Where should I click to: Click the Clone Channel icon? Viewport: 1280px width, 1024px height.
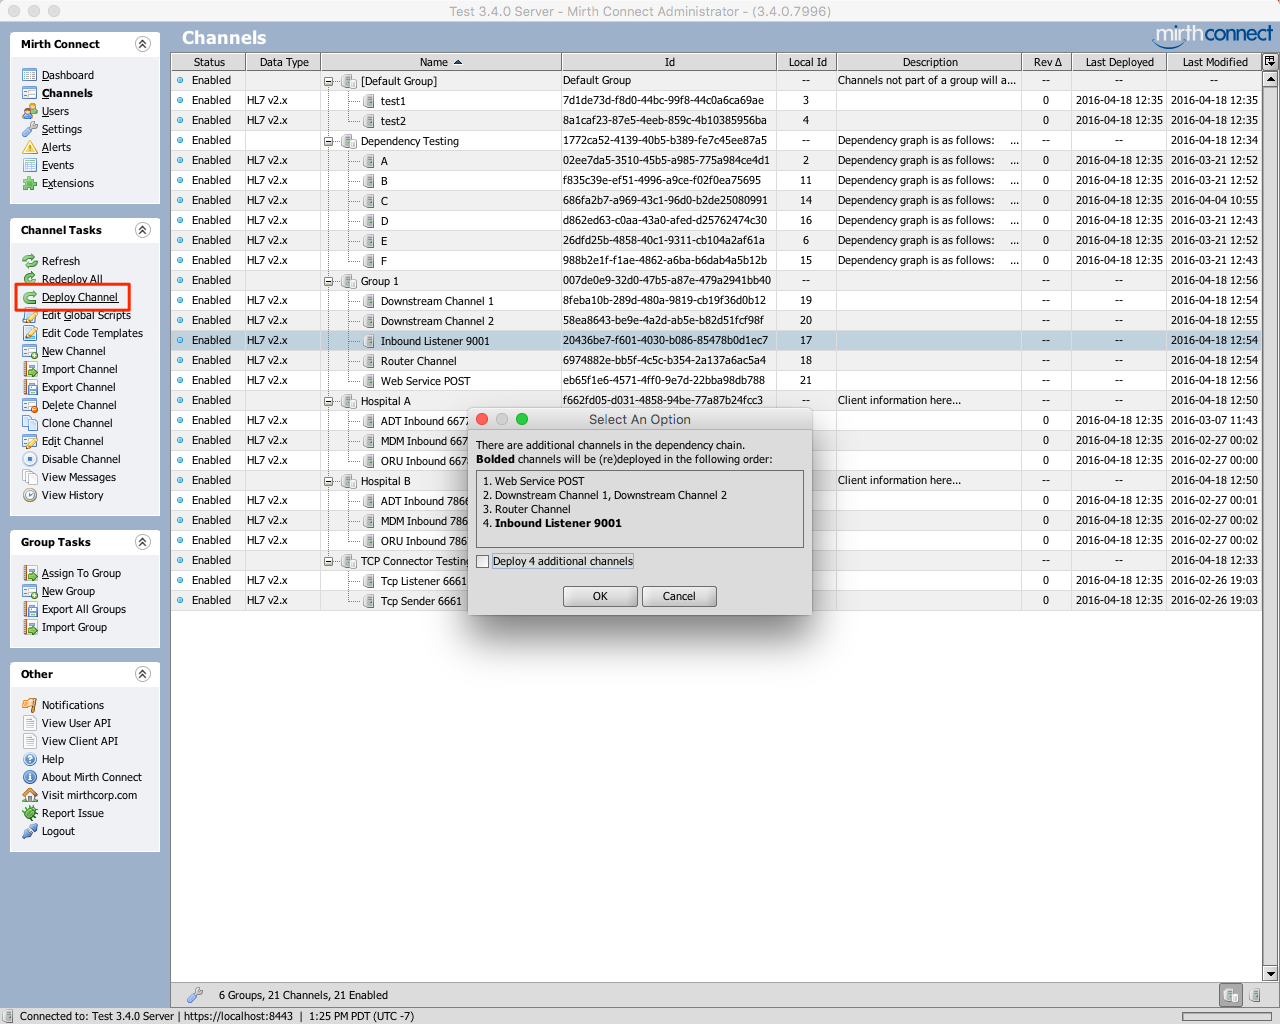[30, 423]
